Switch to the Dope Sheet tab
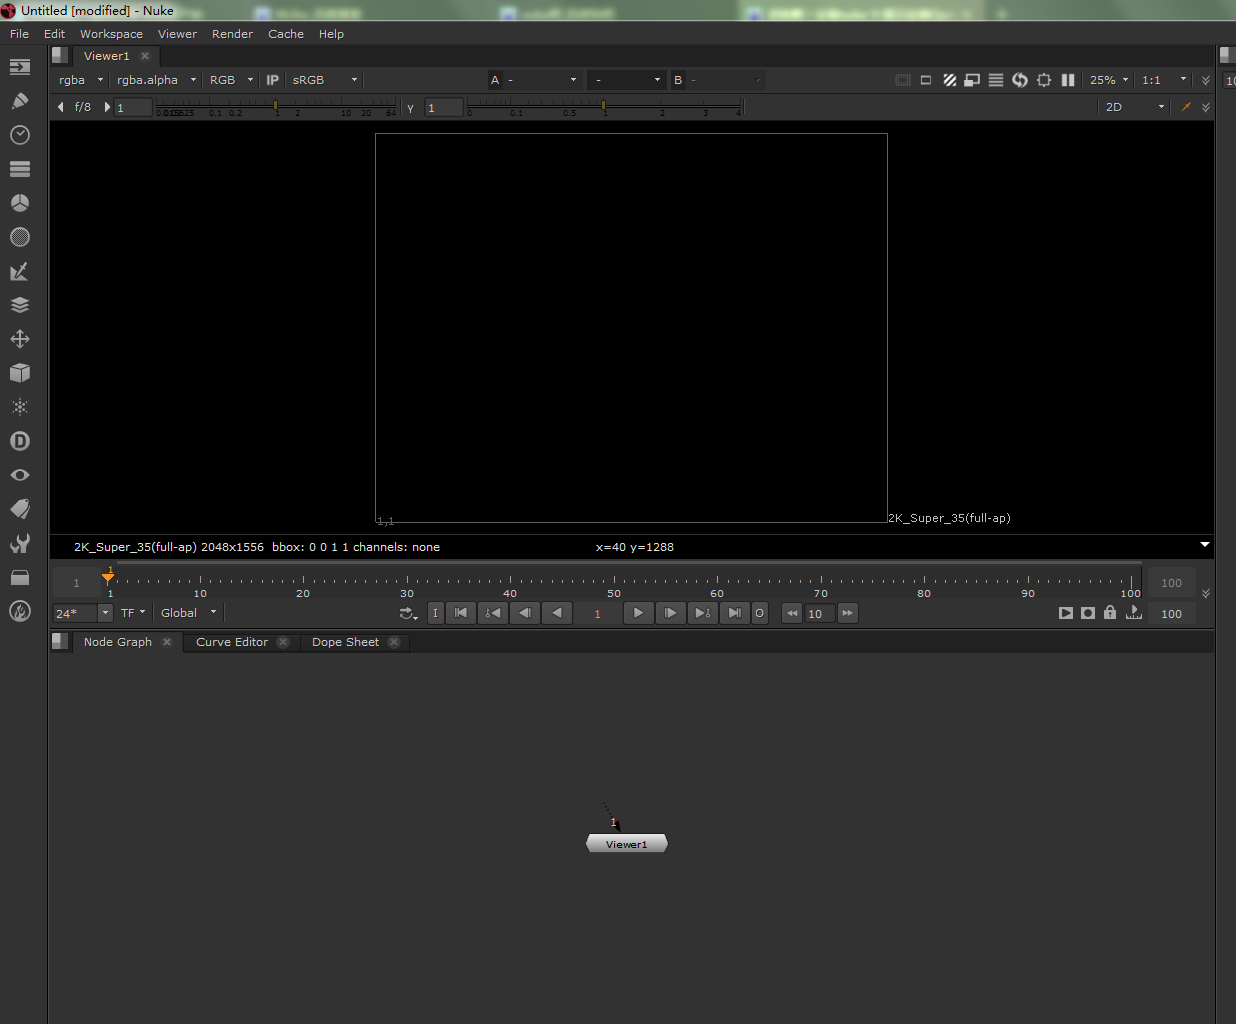 [x=345, y=642]
